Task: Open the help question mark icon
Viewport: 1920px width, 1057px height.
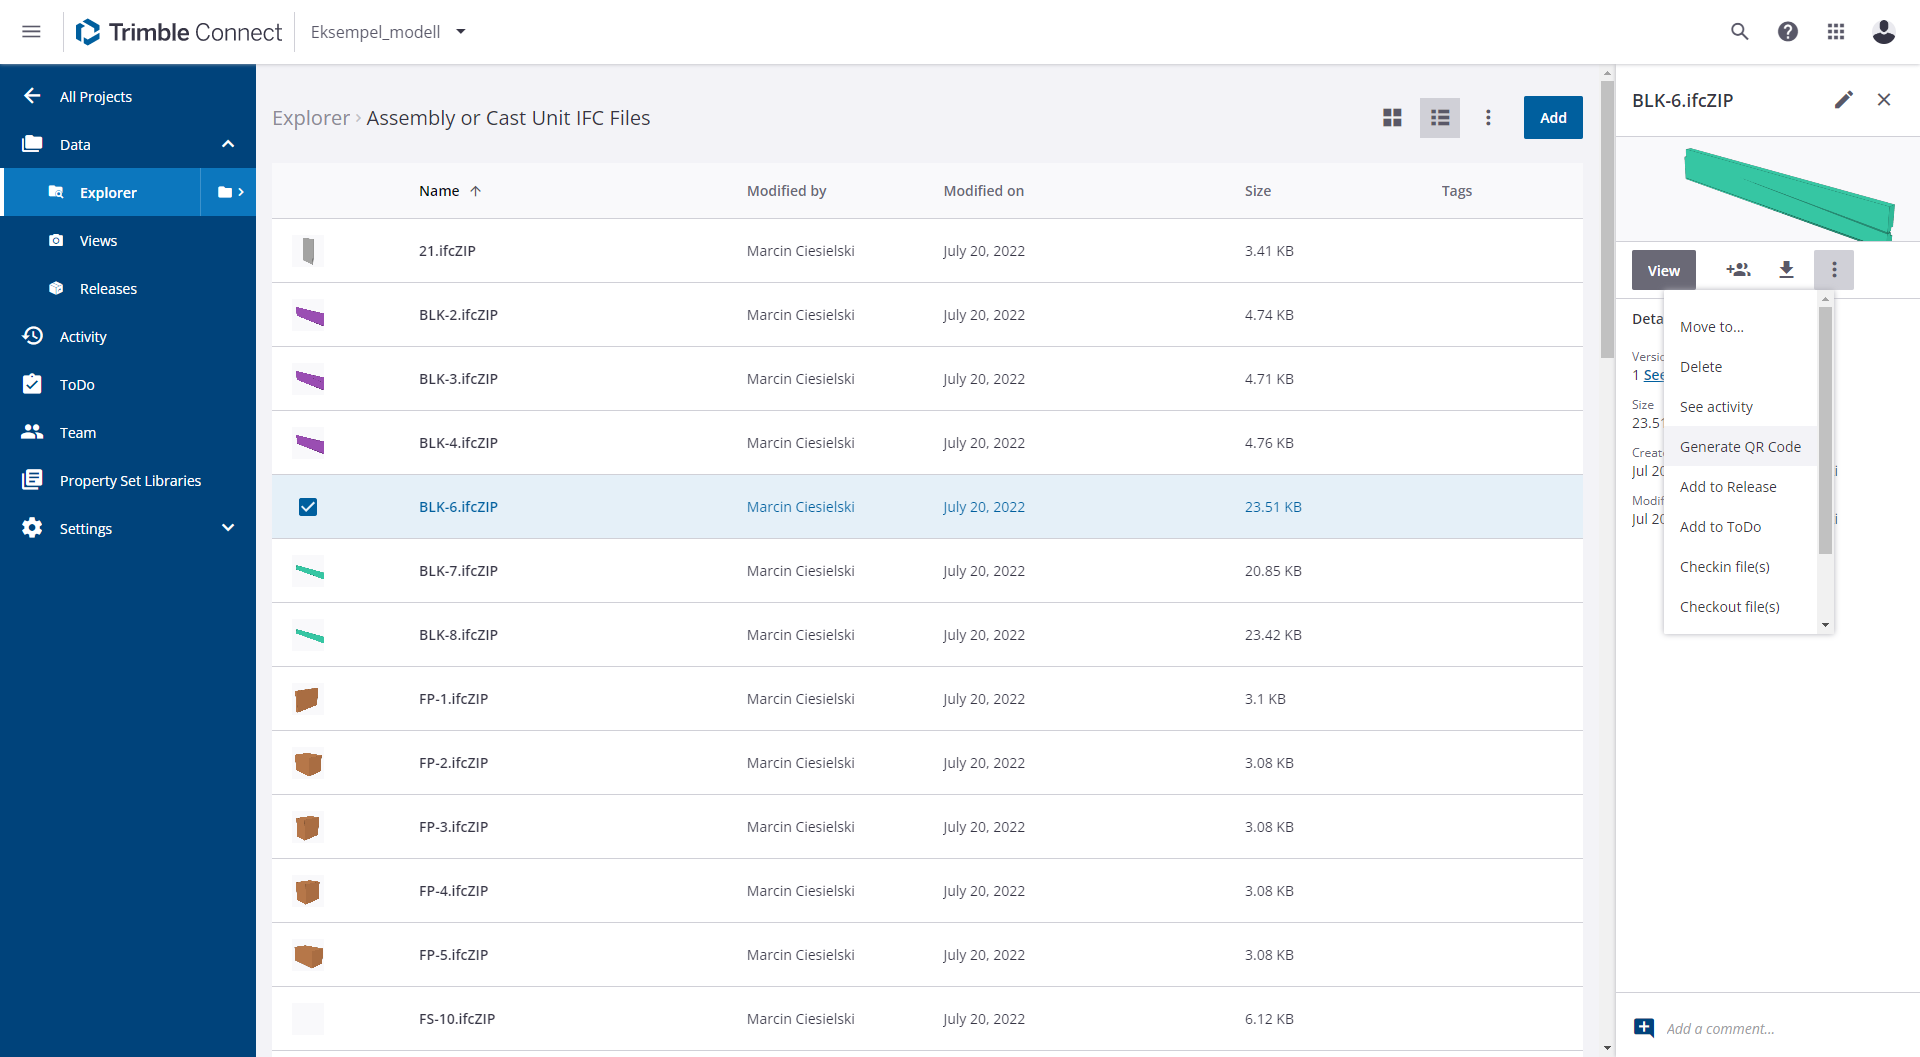Action: click(1788, 32)
